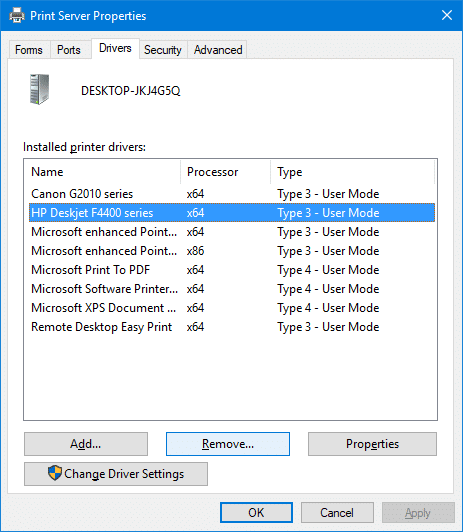Confirm with the OK button

[x=256, y=512]
